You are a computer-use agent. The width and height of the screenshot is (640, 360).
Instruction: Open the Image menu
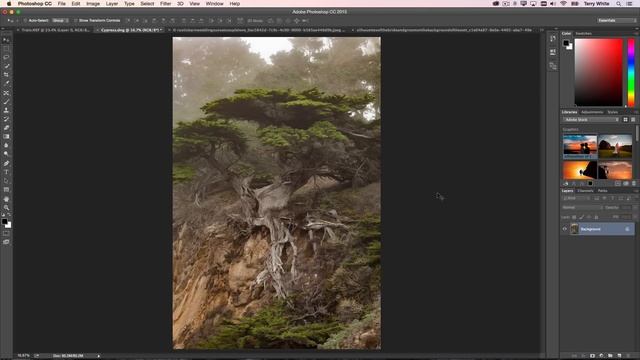tap(93, 4)
